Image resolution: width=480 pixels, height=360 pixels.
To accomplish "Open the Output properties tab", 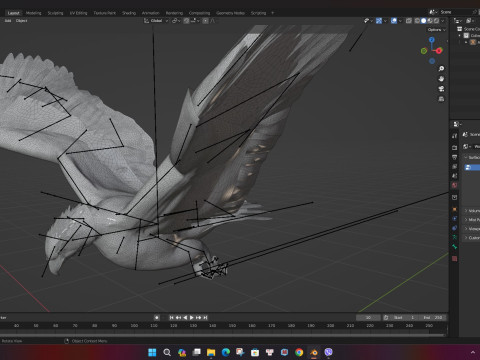I will 455,157.
